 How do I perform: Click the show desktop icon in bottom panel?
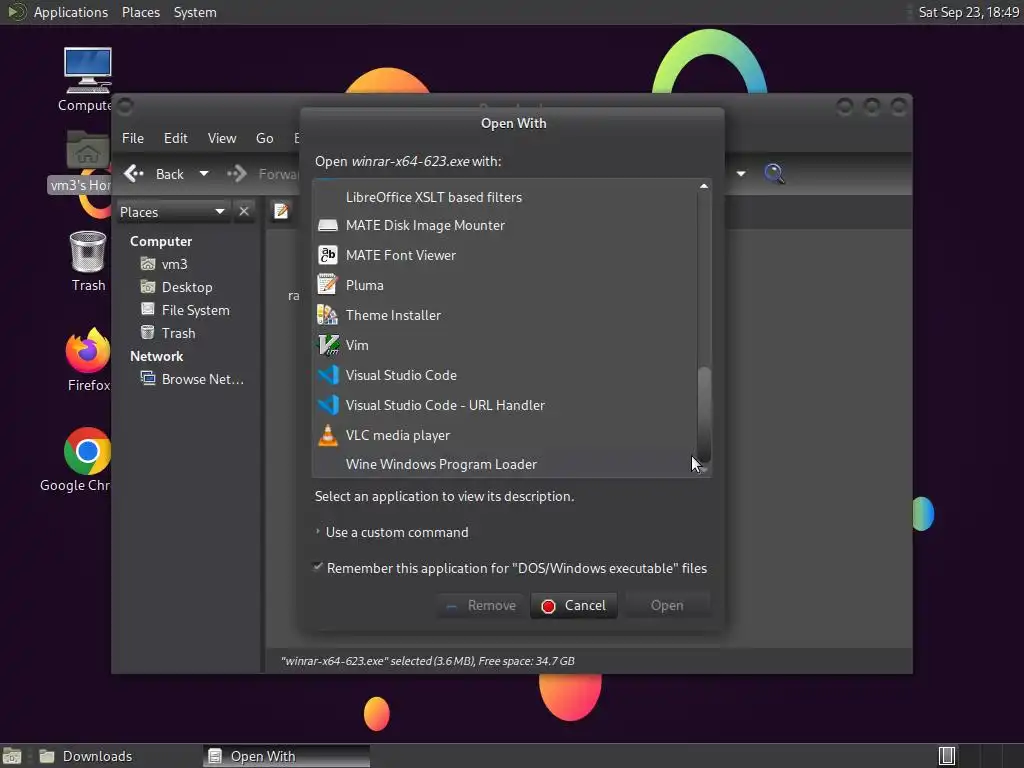click(11, 756)
